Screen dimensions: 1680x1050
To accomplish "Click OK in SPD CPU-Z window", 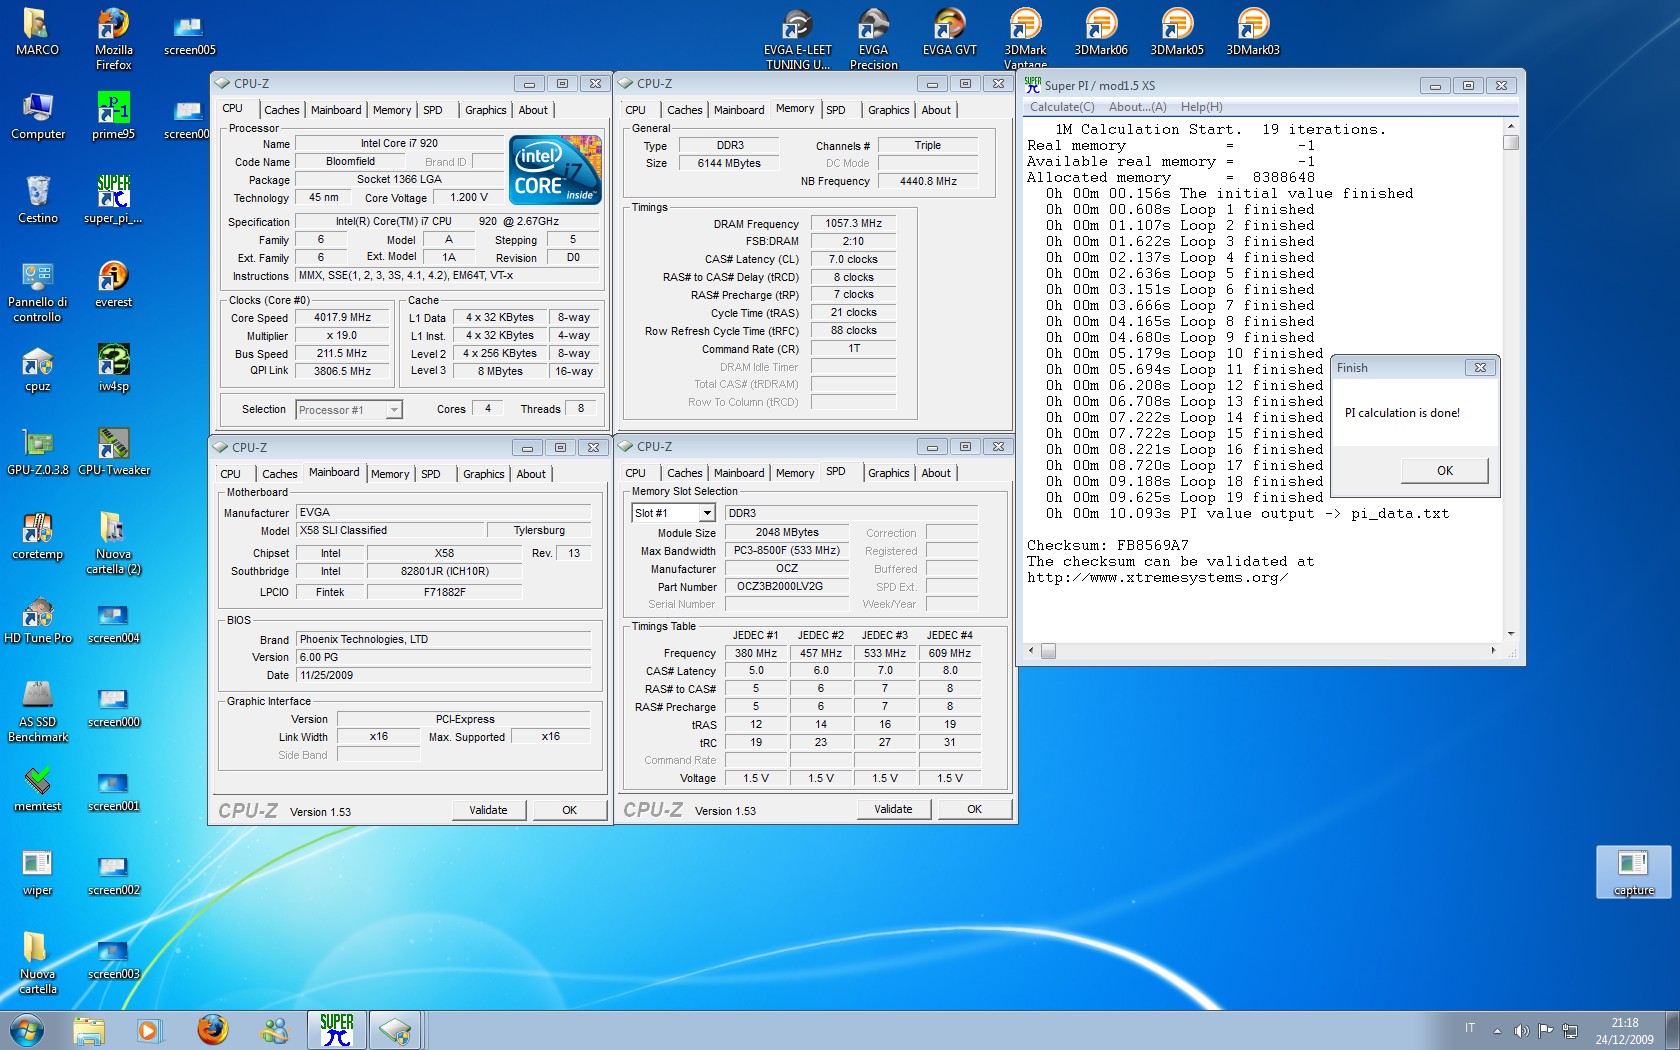I will coord(974,809).
